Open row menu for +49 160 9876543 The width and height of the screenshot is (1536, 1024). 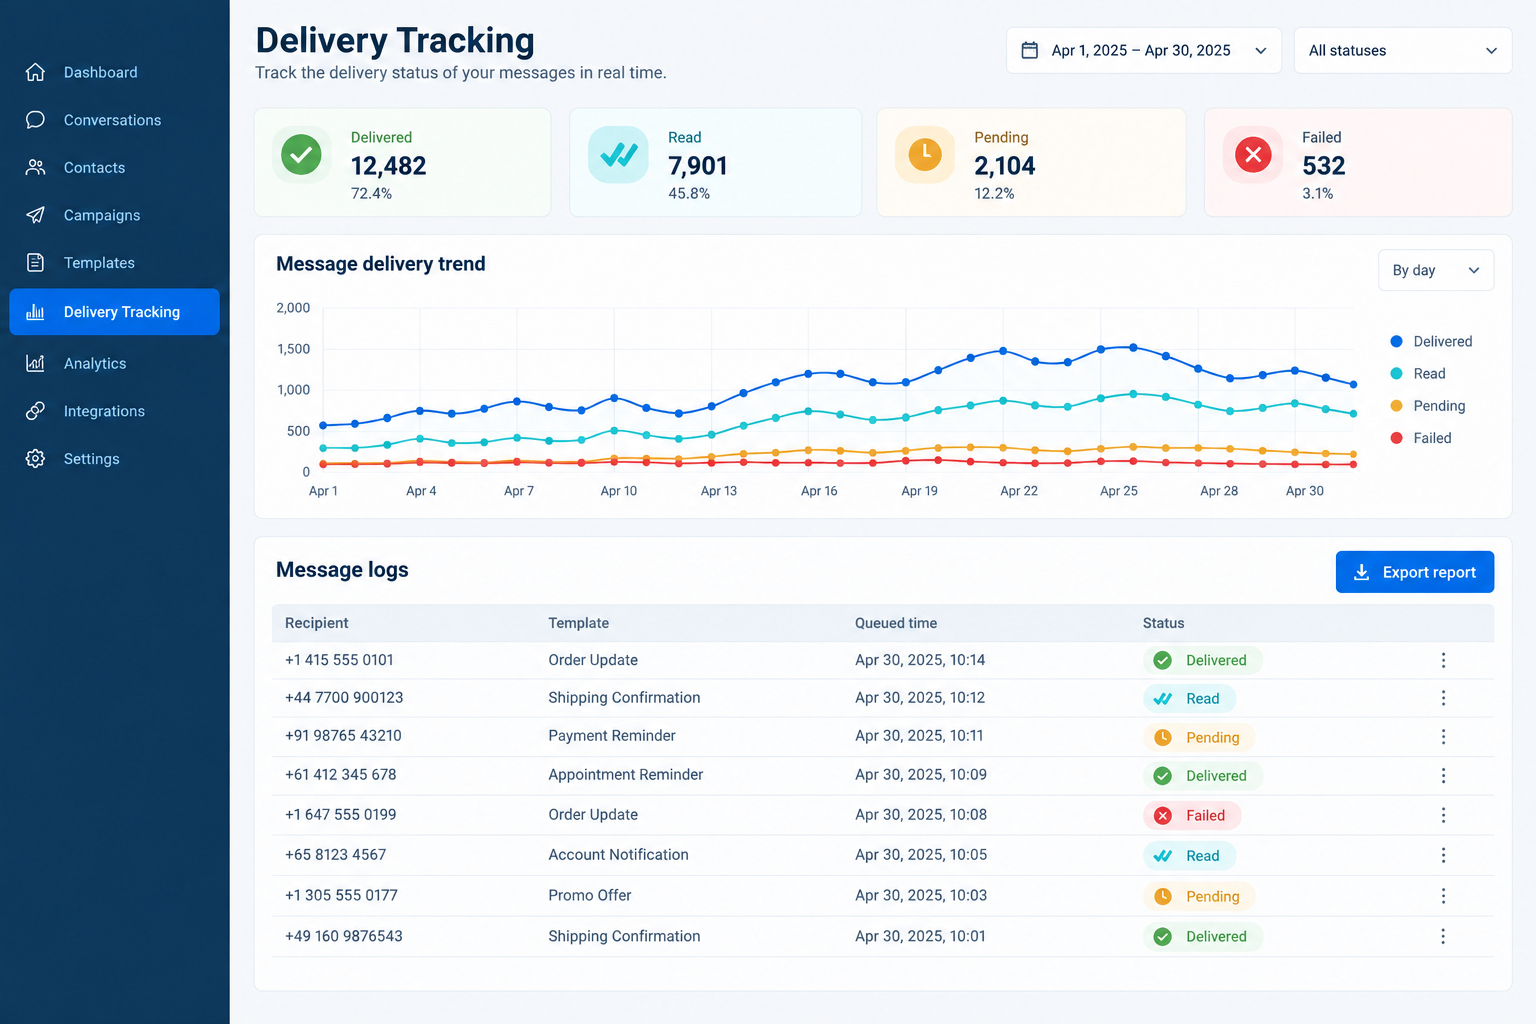[x=1443, y=936]
